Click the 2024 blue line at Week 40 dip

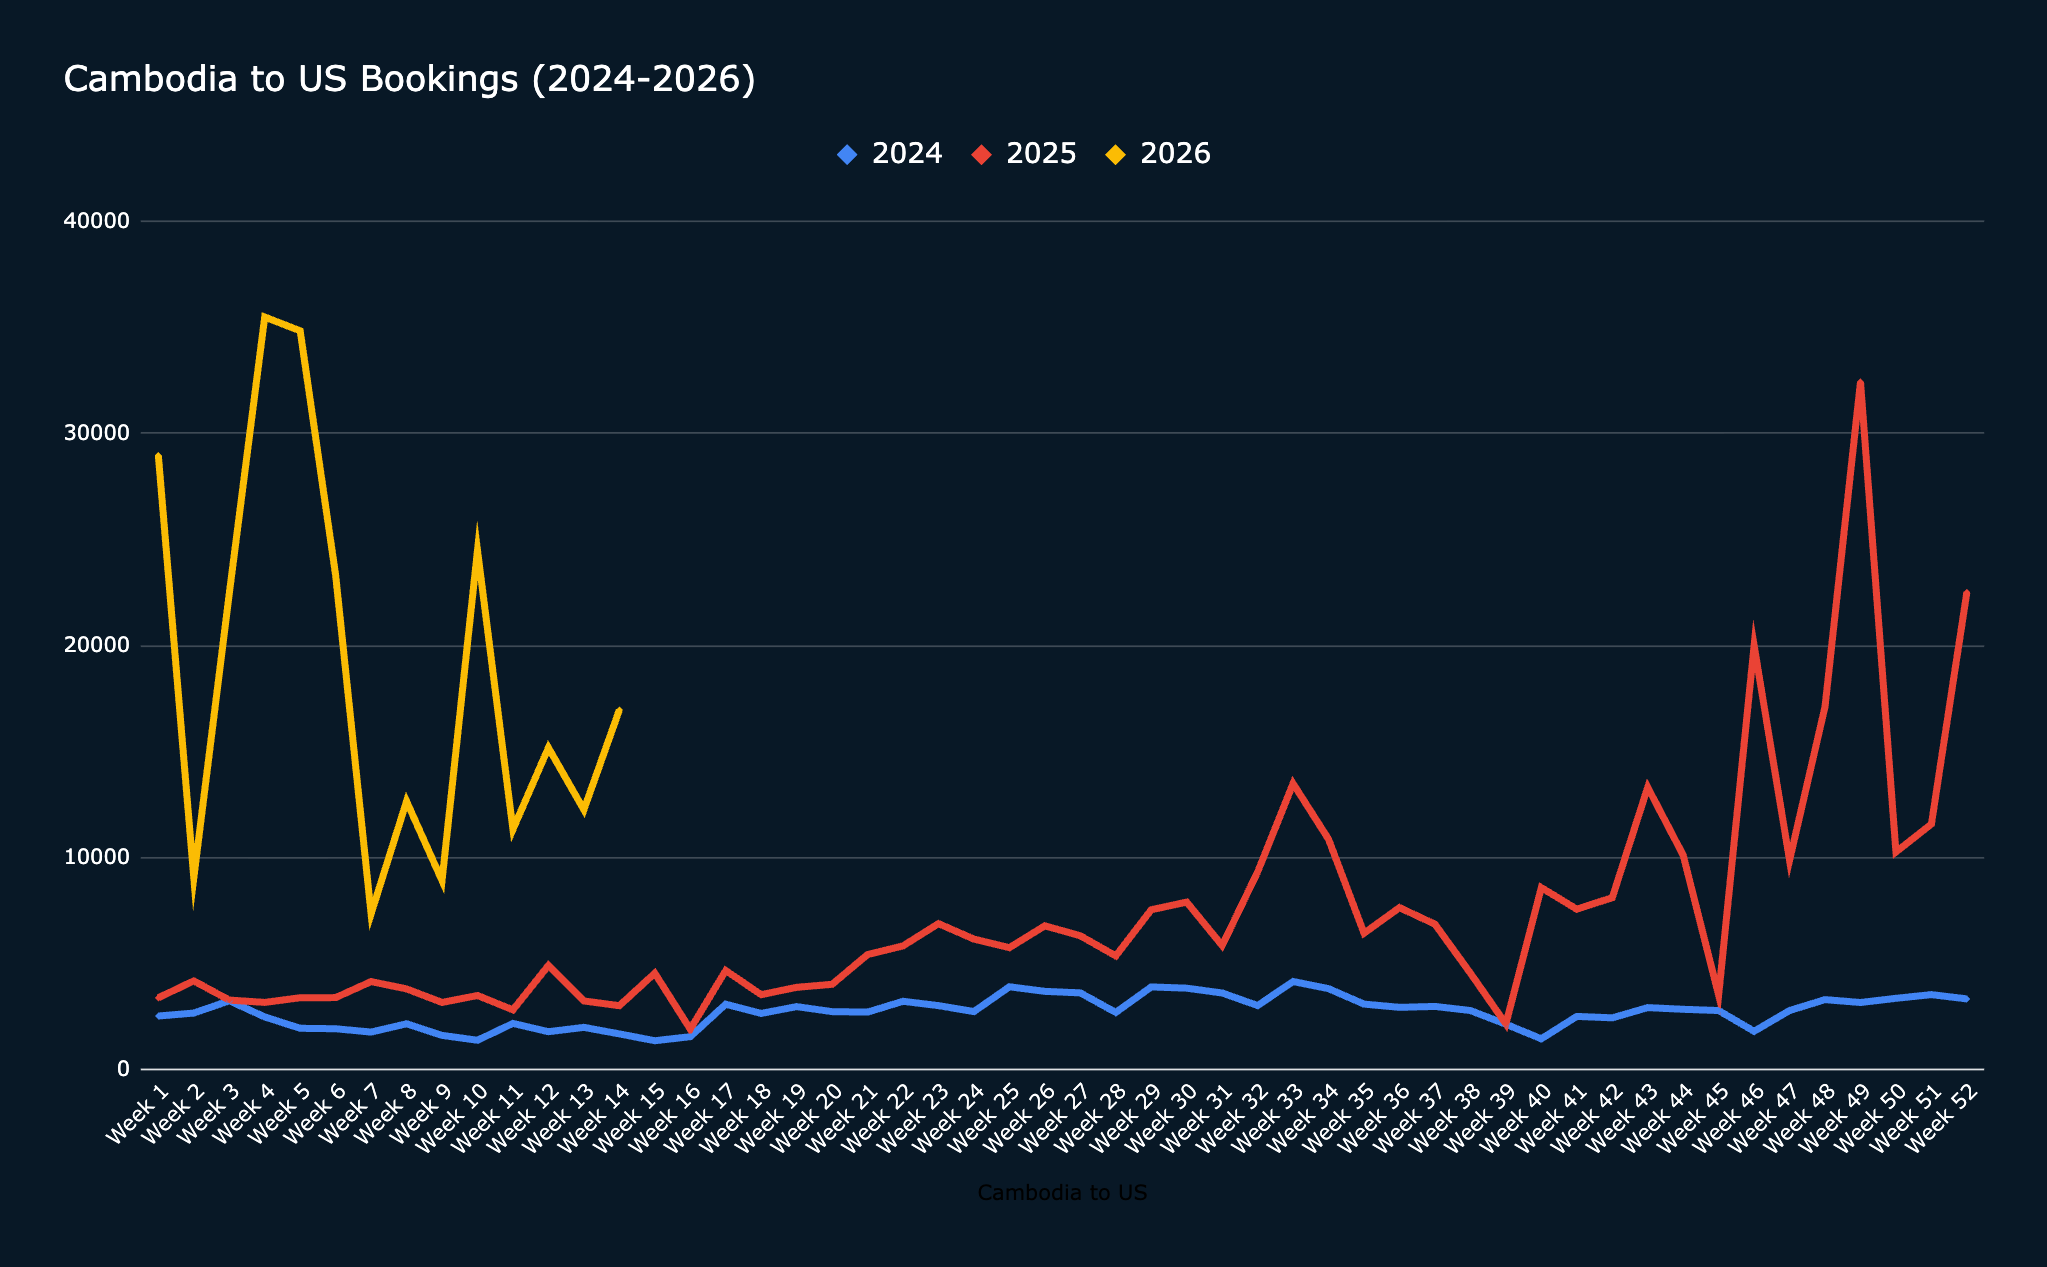1541,1039
